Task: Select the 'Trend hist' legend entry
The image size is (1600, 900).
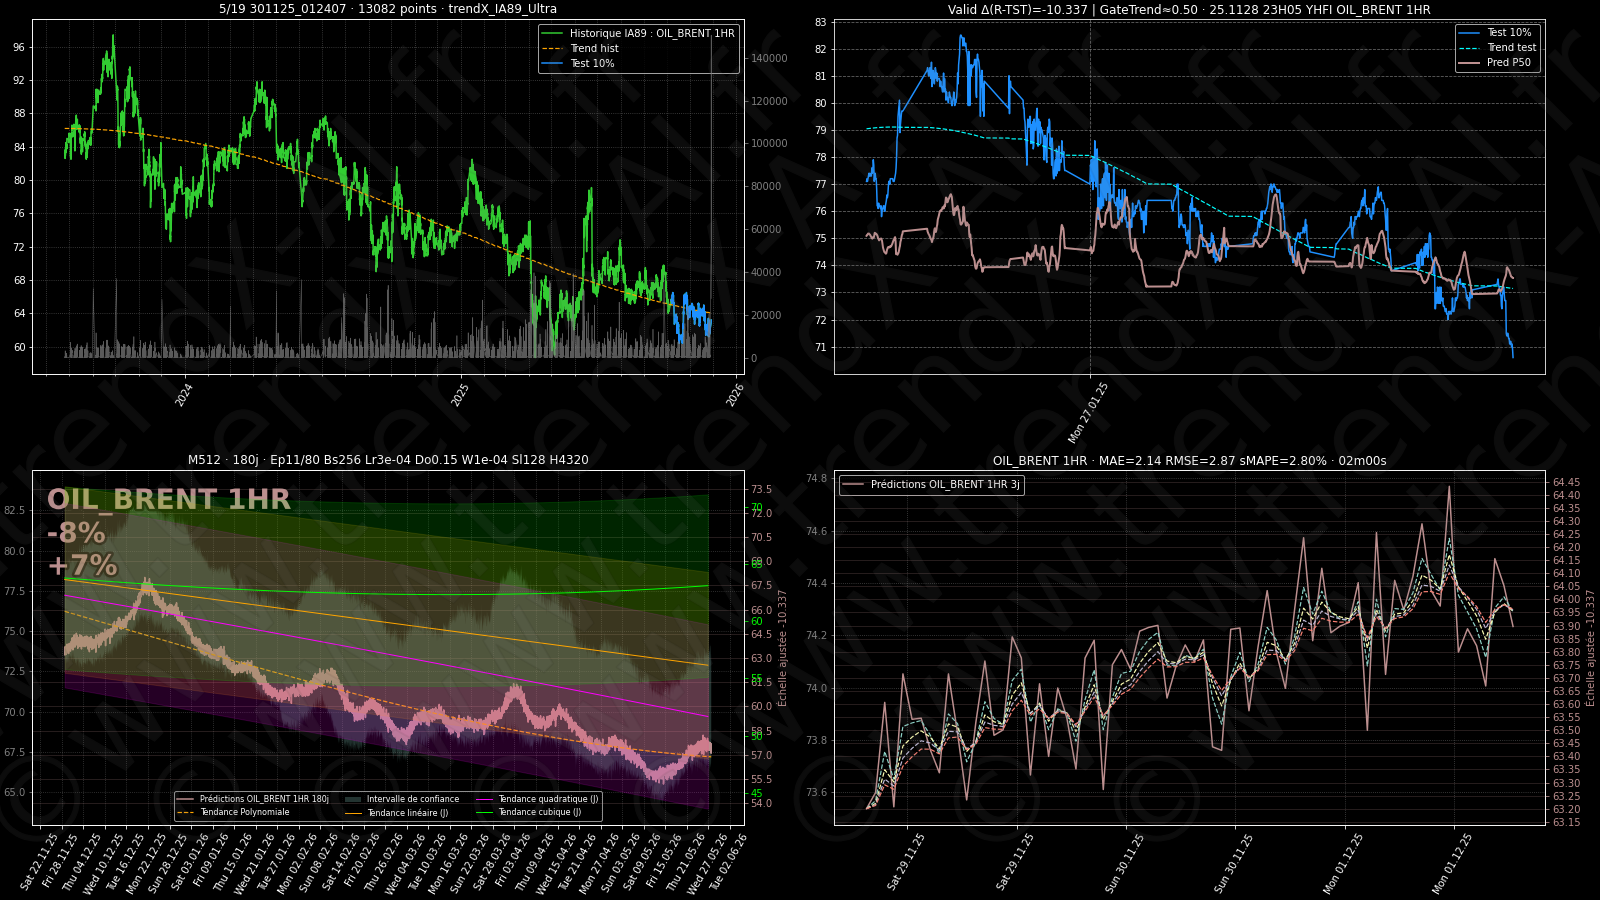Action: pyautogui.click(x=594, y=48)
